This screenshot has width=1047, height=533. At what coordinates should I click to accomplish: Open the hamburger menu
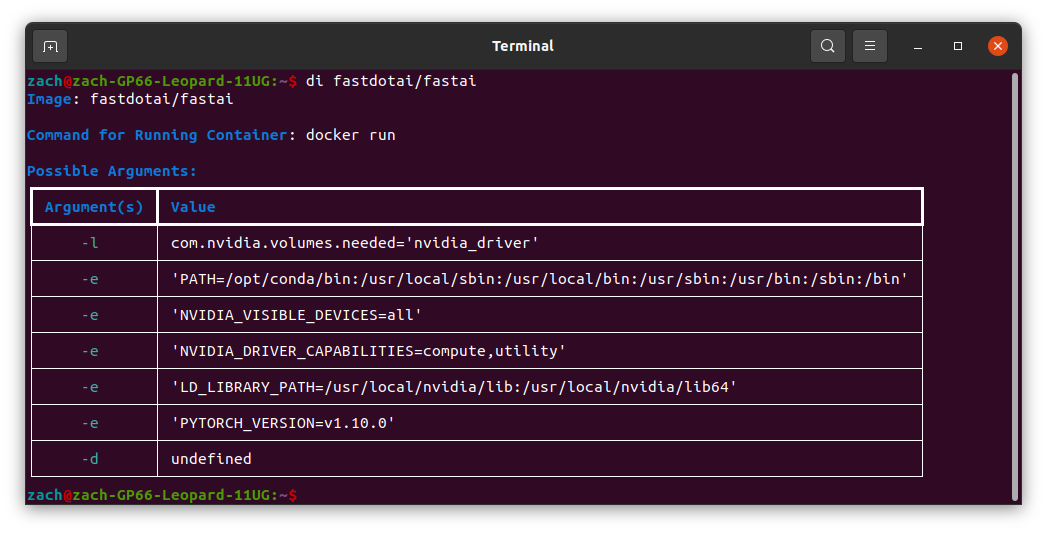(x=869, y=46)
